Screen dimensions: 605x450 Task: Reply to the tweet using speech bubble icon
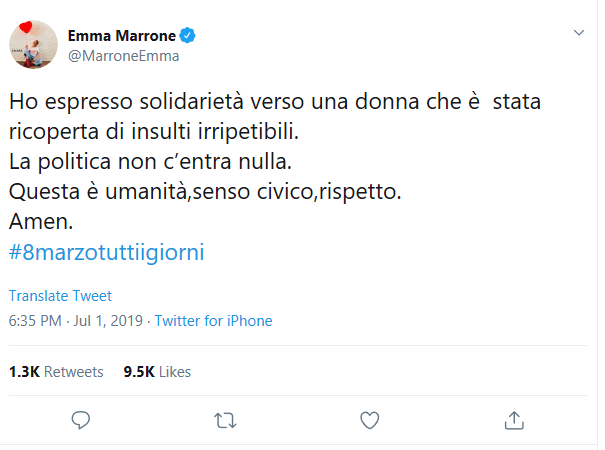click(x=82, y=418)
